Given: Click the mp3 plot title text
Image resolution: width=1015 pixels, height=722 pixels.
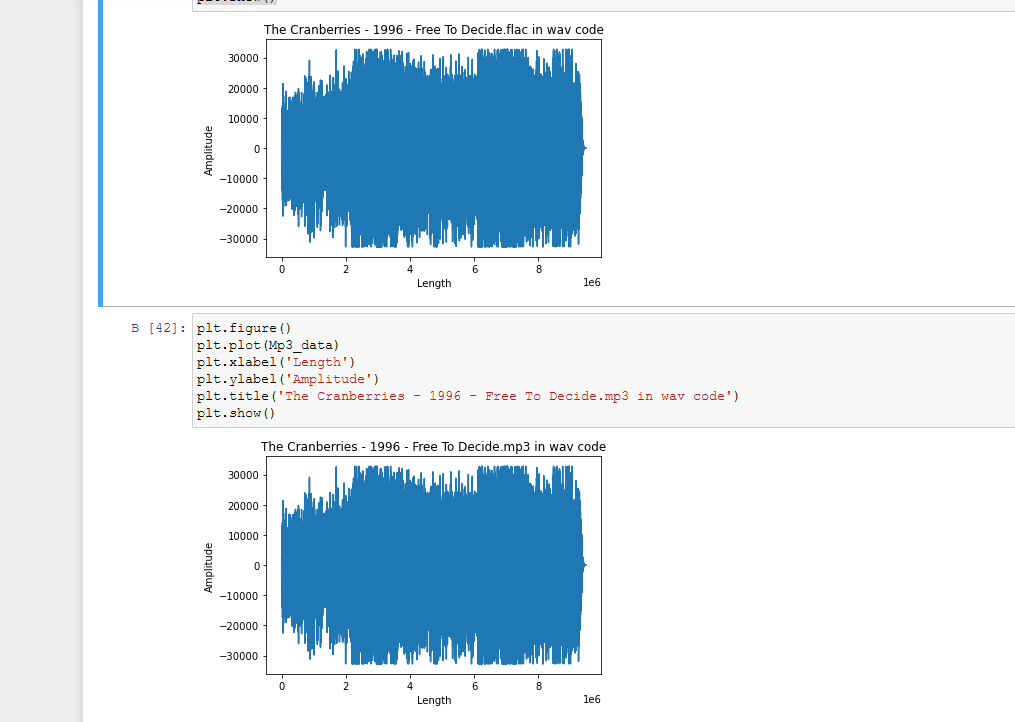Looking at the screenshot, I should (433, 447).
